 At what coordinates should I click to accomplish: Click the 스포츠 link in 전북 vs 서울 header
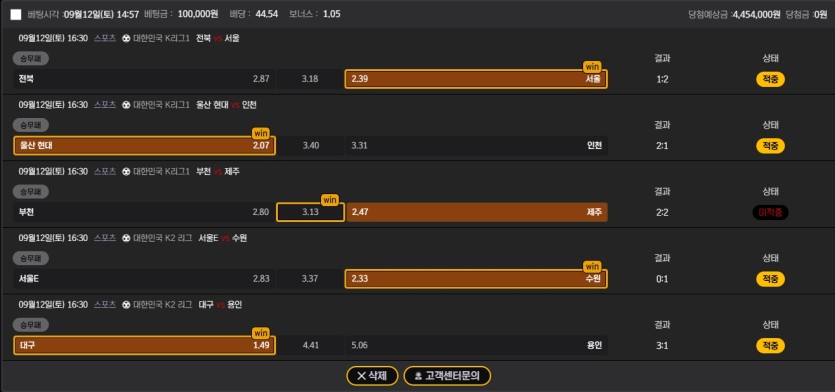pyautogui.click(x=105, y=38)
